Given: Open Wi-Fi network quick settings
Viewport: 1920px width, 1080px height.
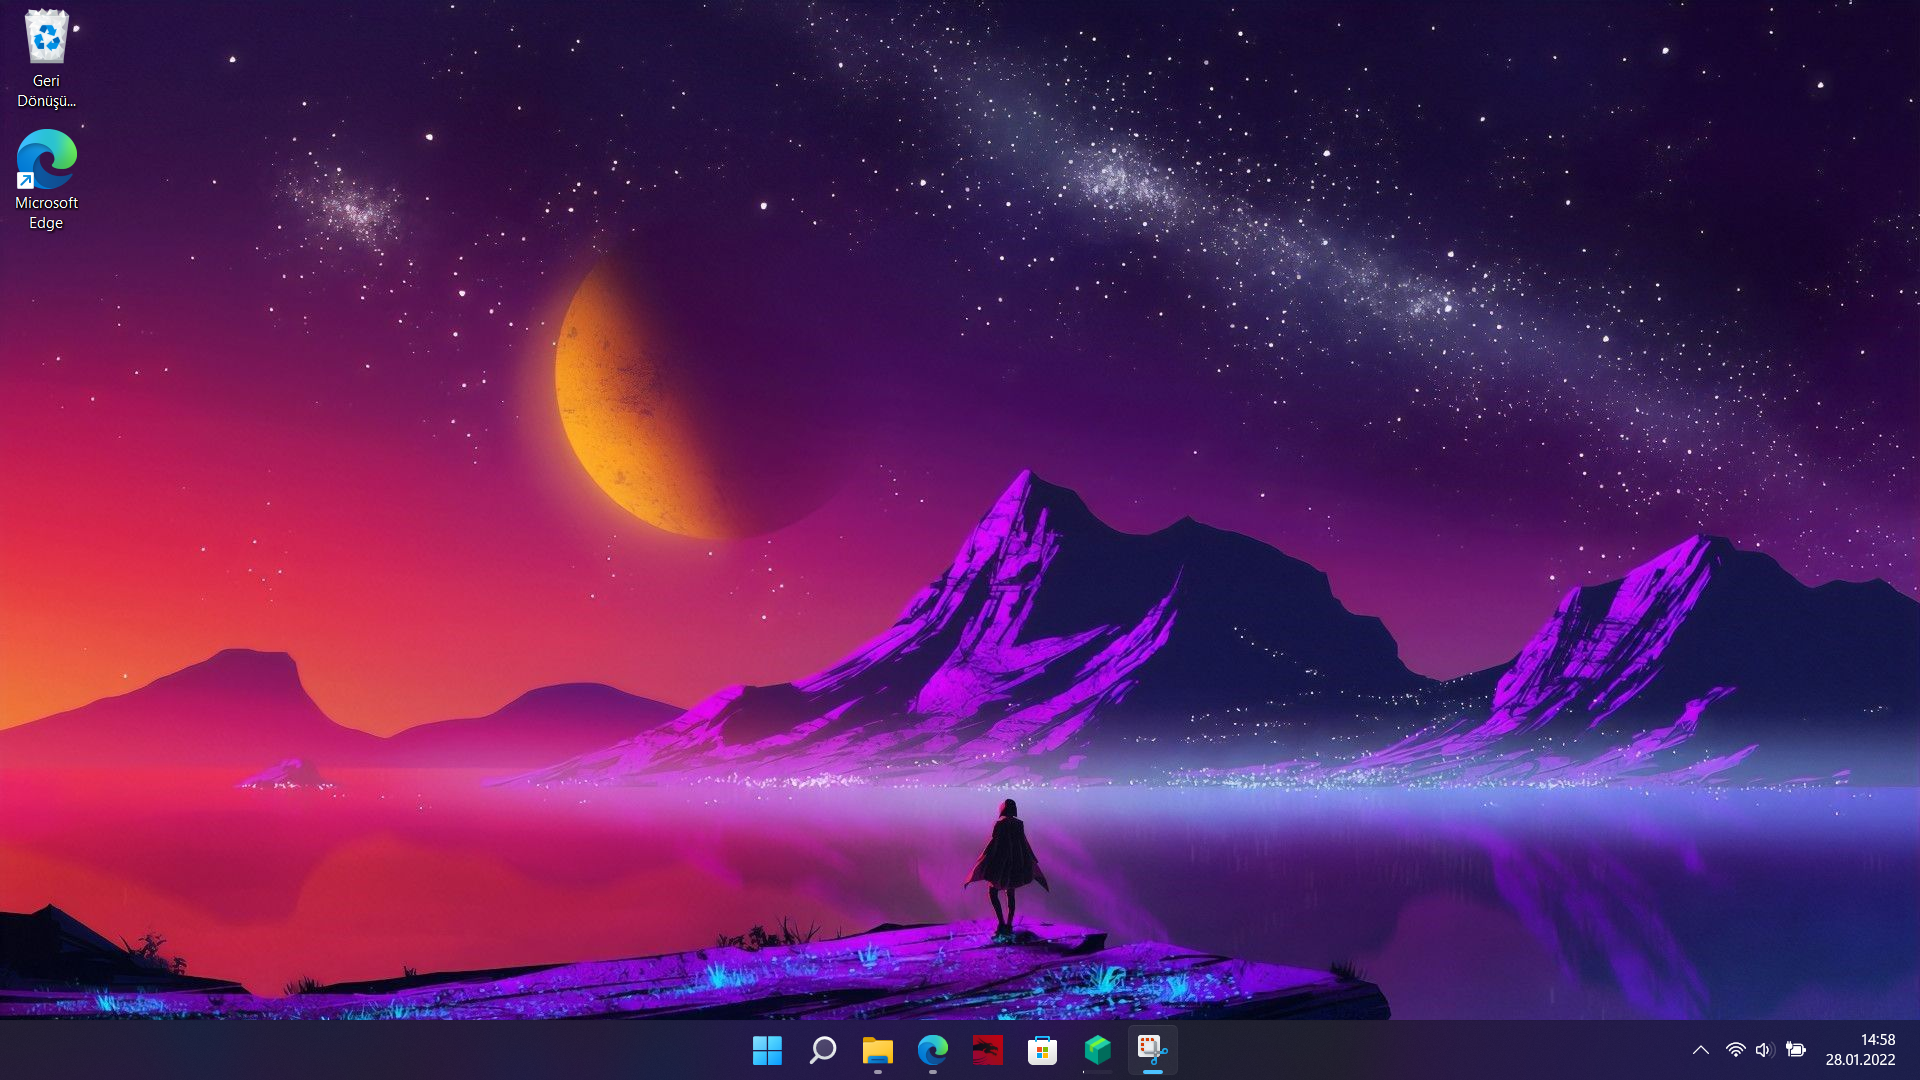Looking at the screenshot, I should click(1735, 1050).
